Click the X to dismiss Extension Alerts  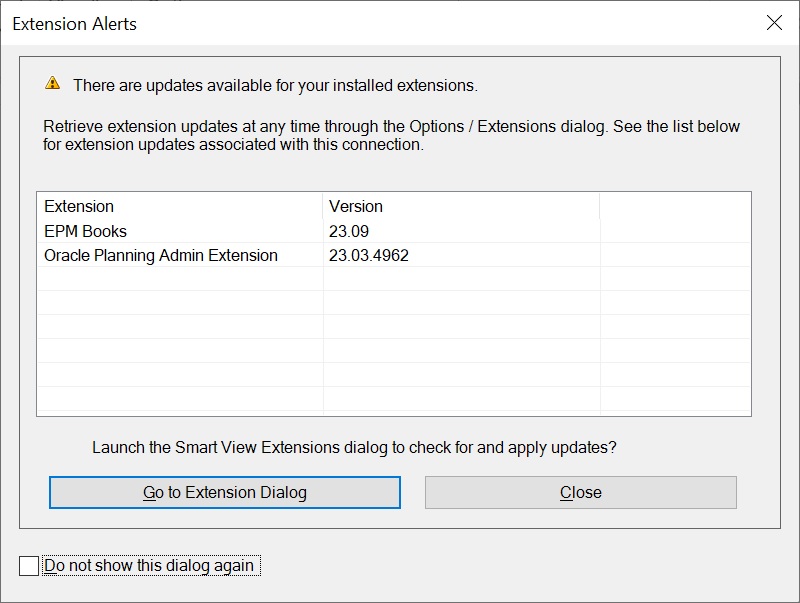pos(776,23)
